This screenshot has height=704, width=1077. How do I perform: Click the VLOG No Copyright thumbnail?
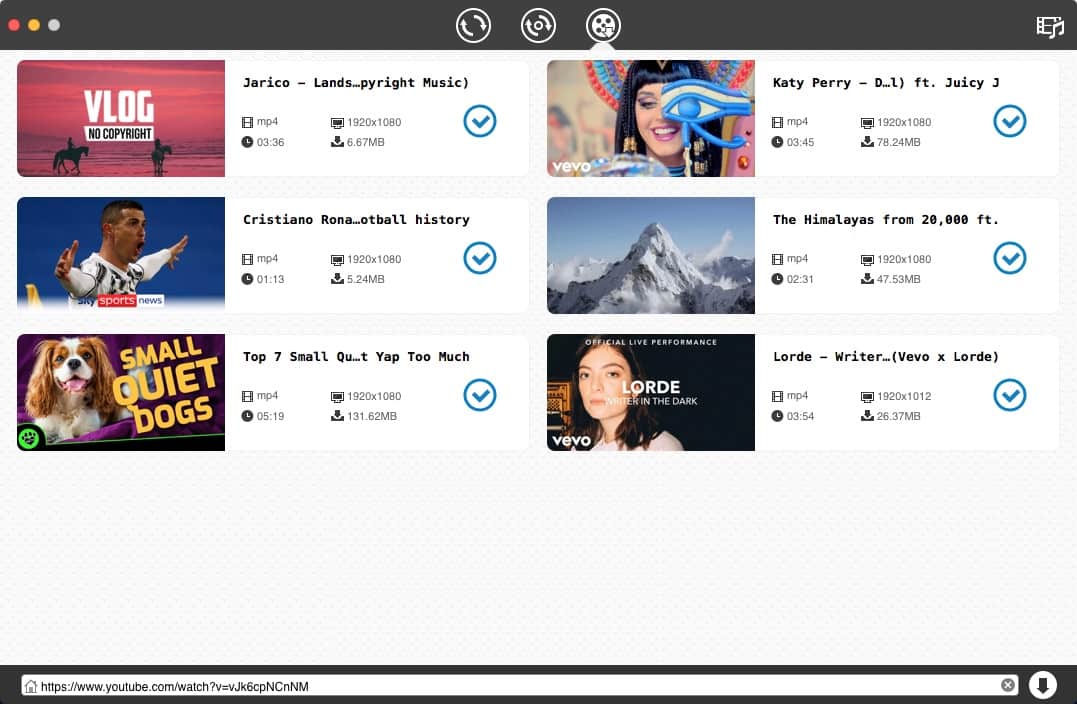[121, 118]
